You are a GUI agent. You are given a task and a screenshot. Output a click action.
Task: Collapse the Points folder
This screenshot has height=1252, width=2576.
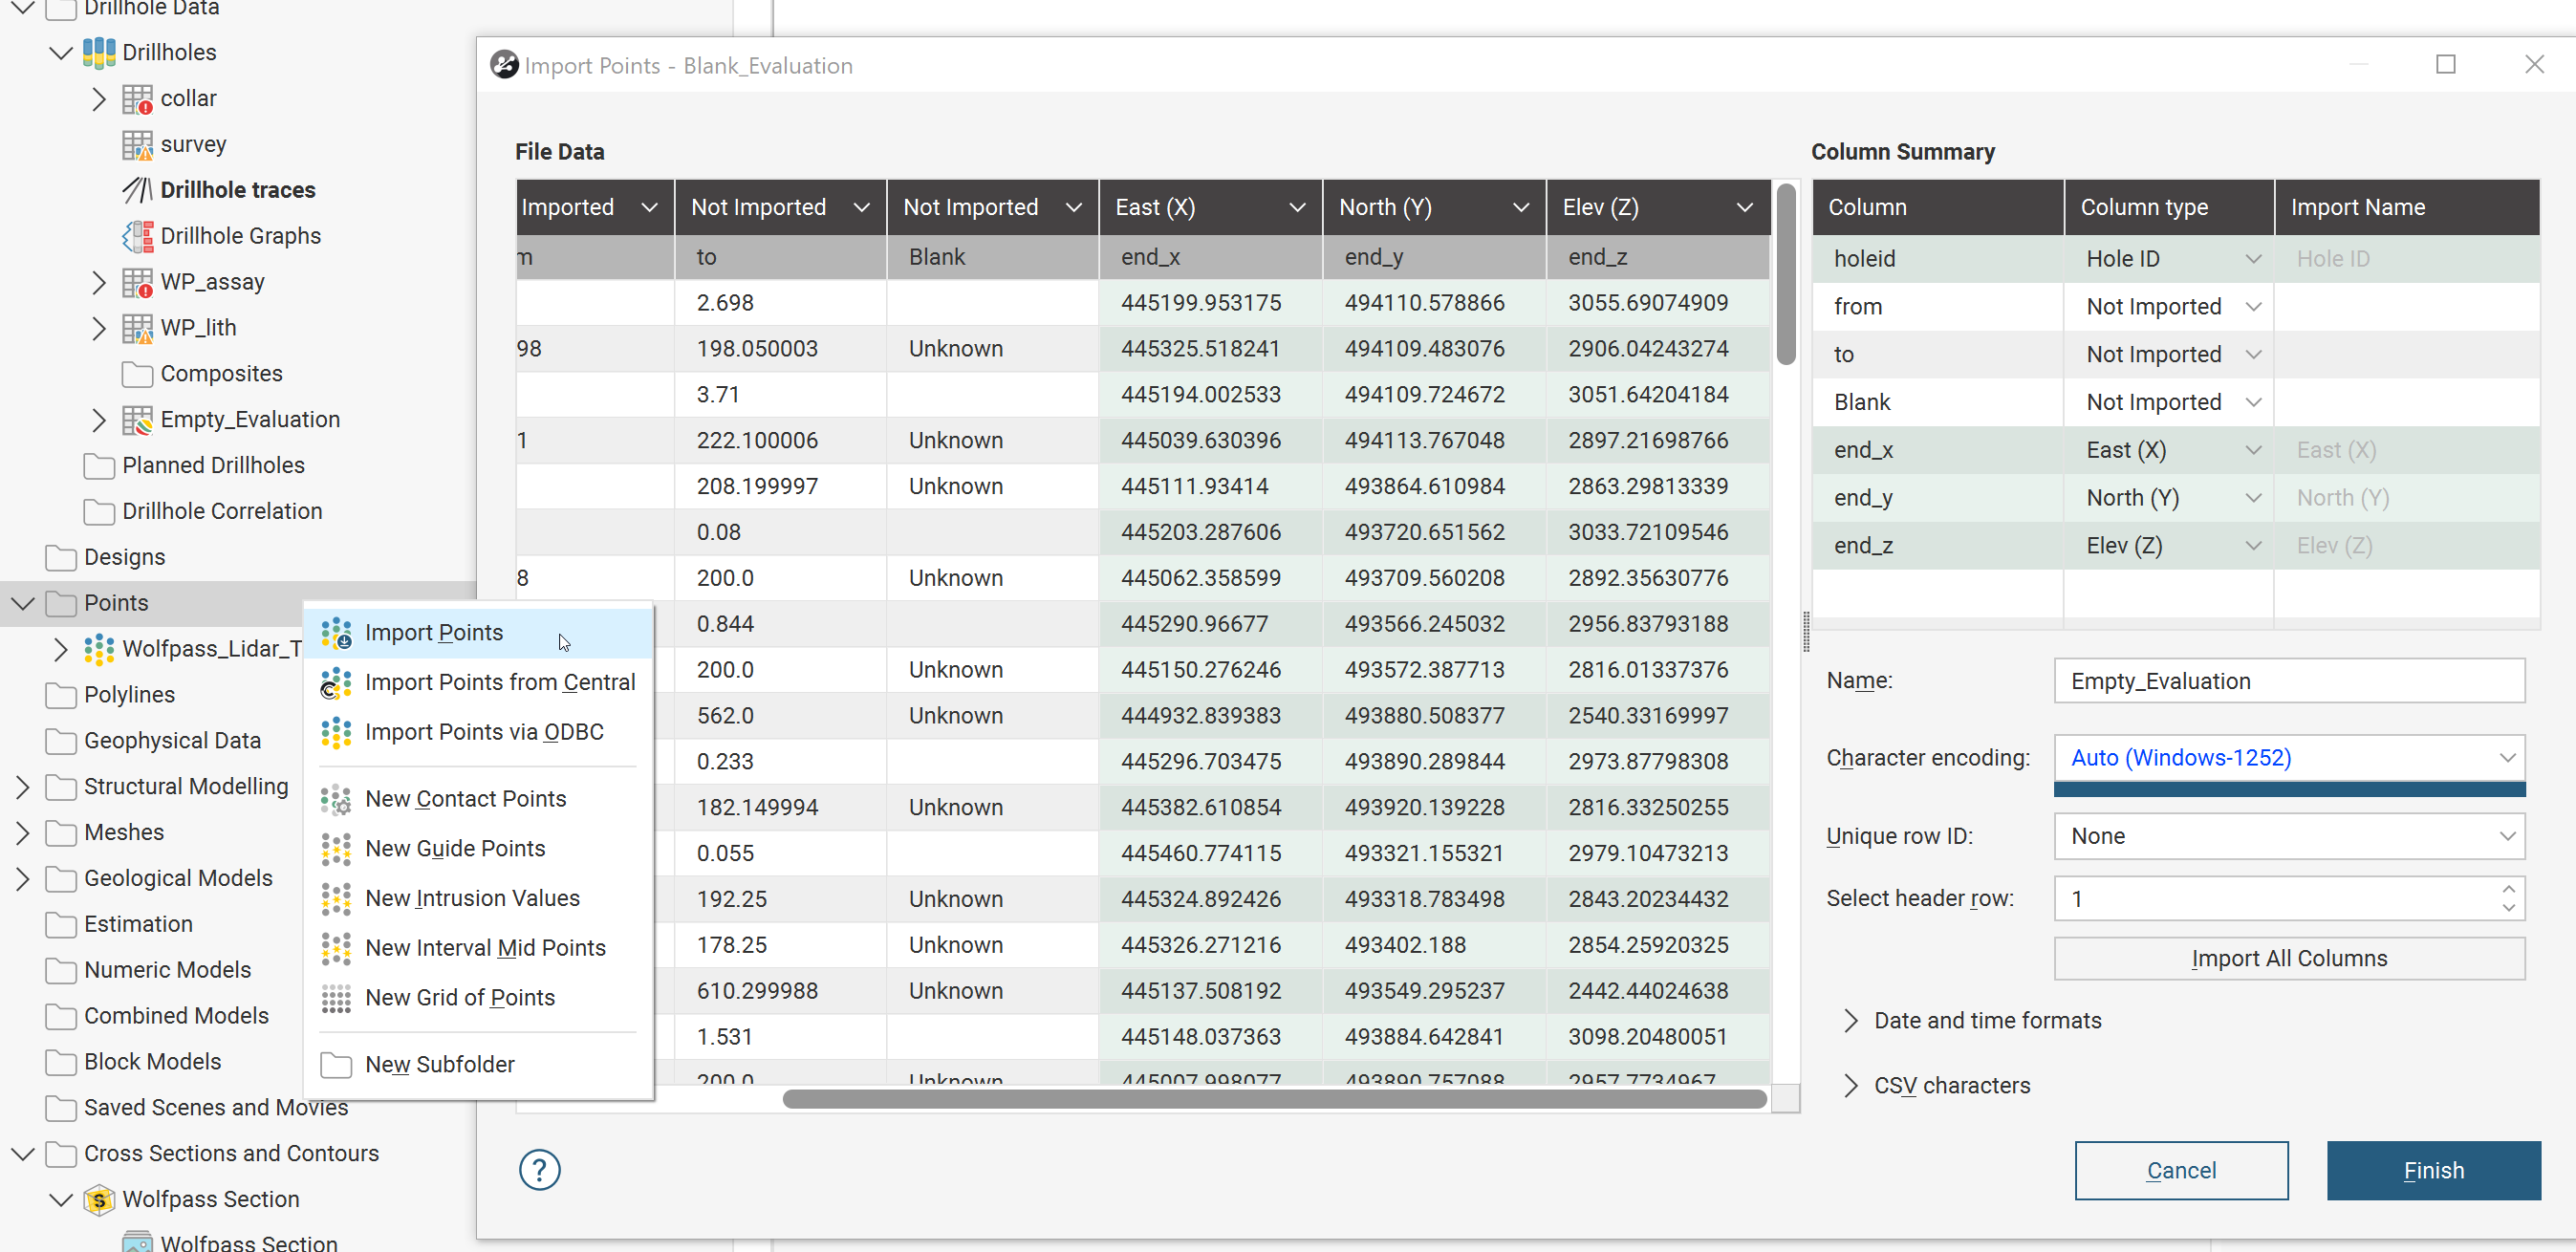[23, 603]
